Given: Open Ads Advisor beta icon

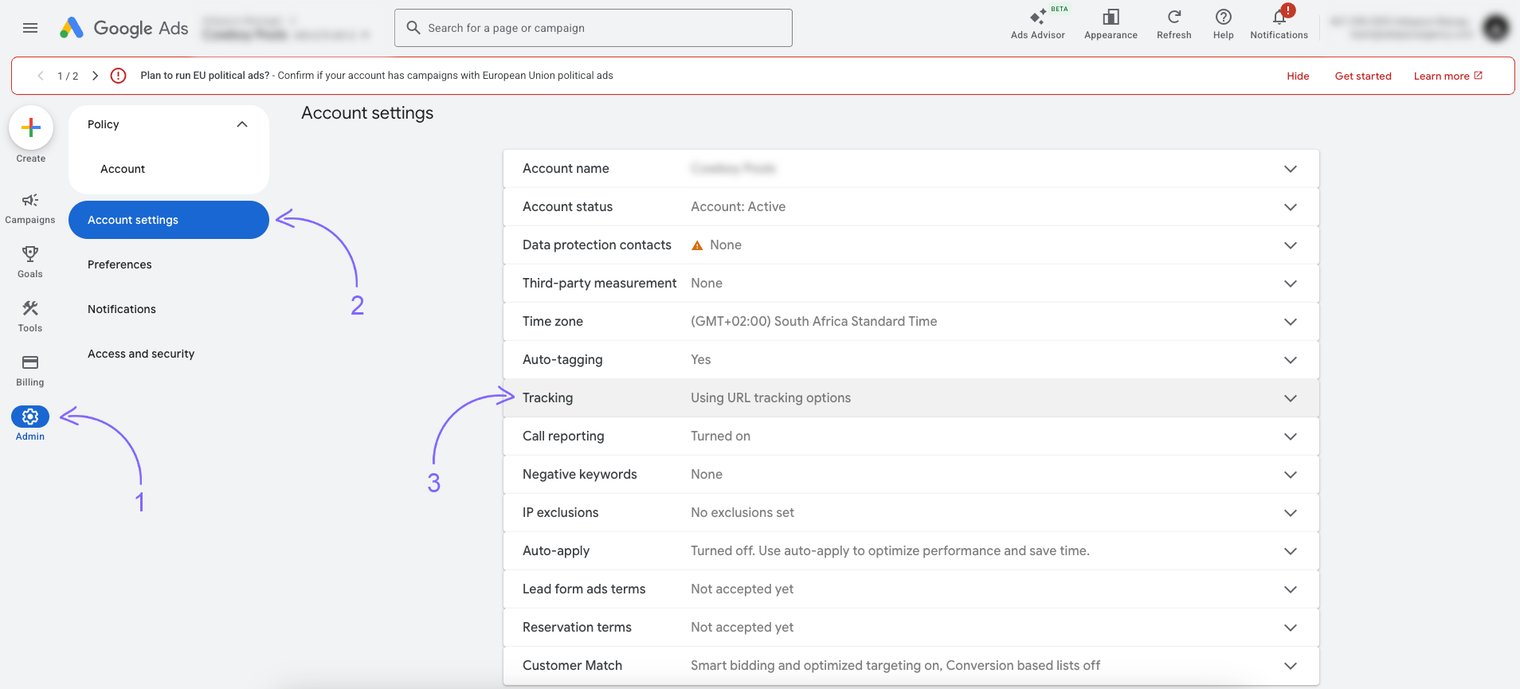Looking at the screenshot, I should pyautogui.click(x=1038, y=18).
